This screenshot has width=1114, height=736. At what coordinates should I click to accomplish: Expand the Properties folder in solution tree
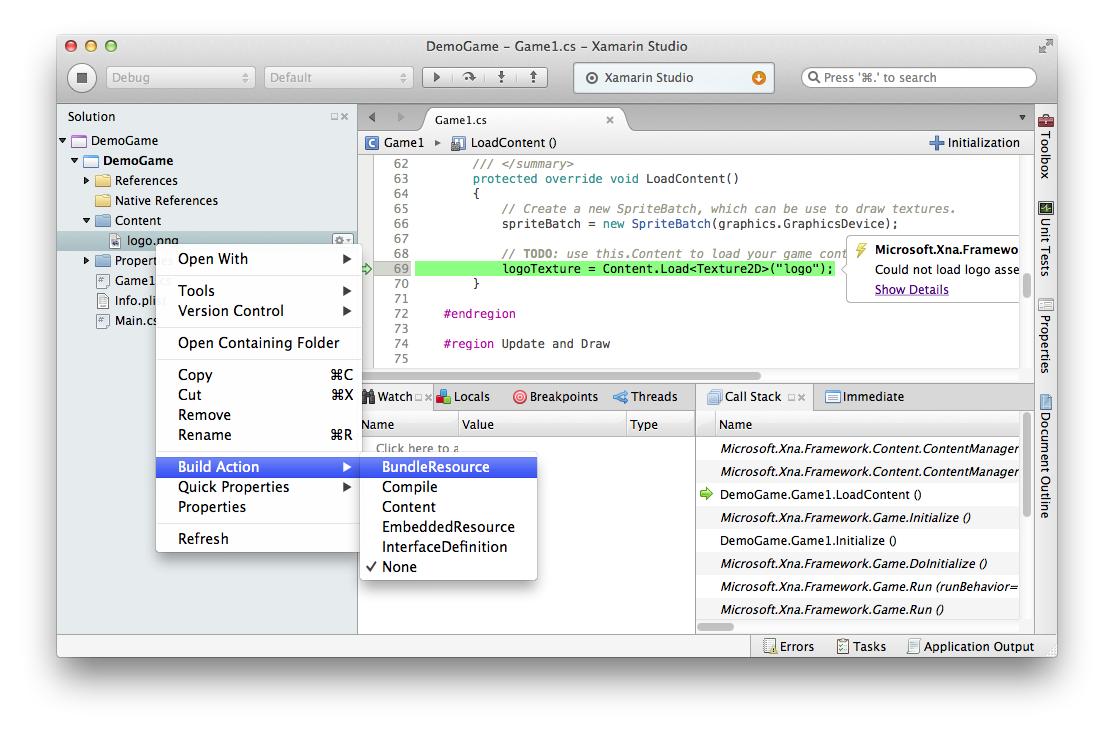point(87,261)
